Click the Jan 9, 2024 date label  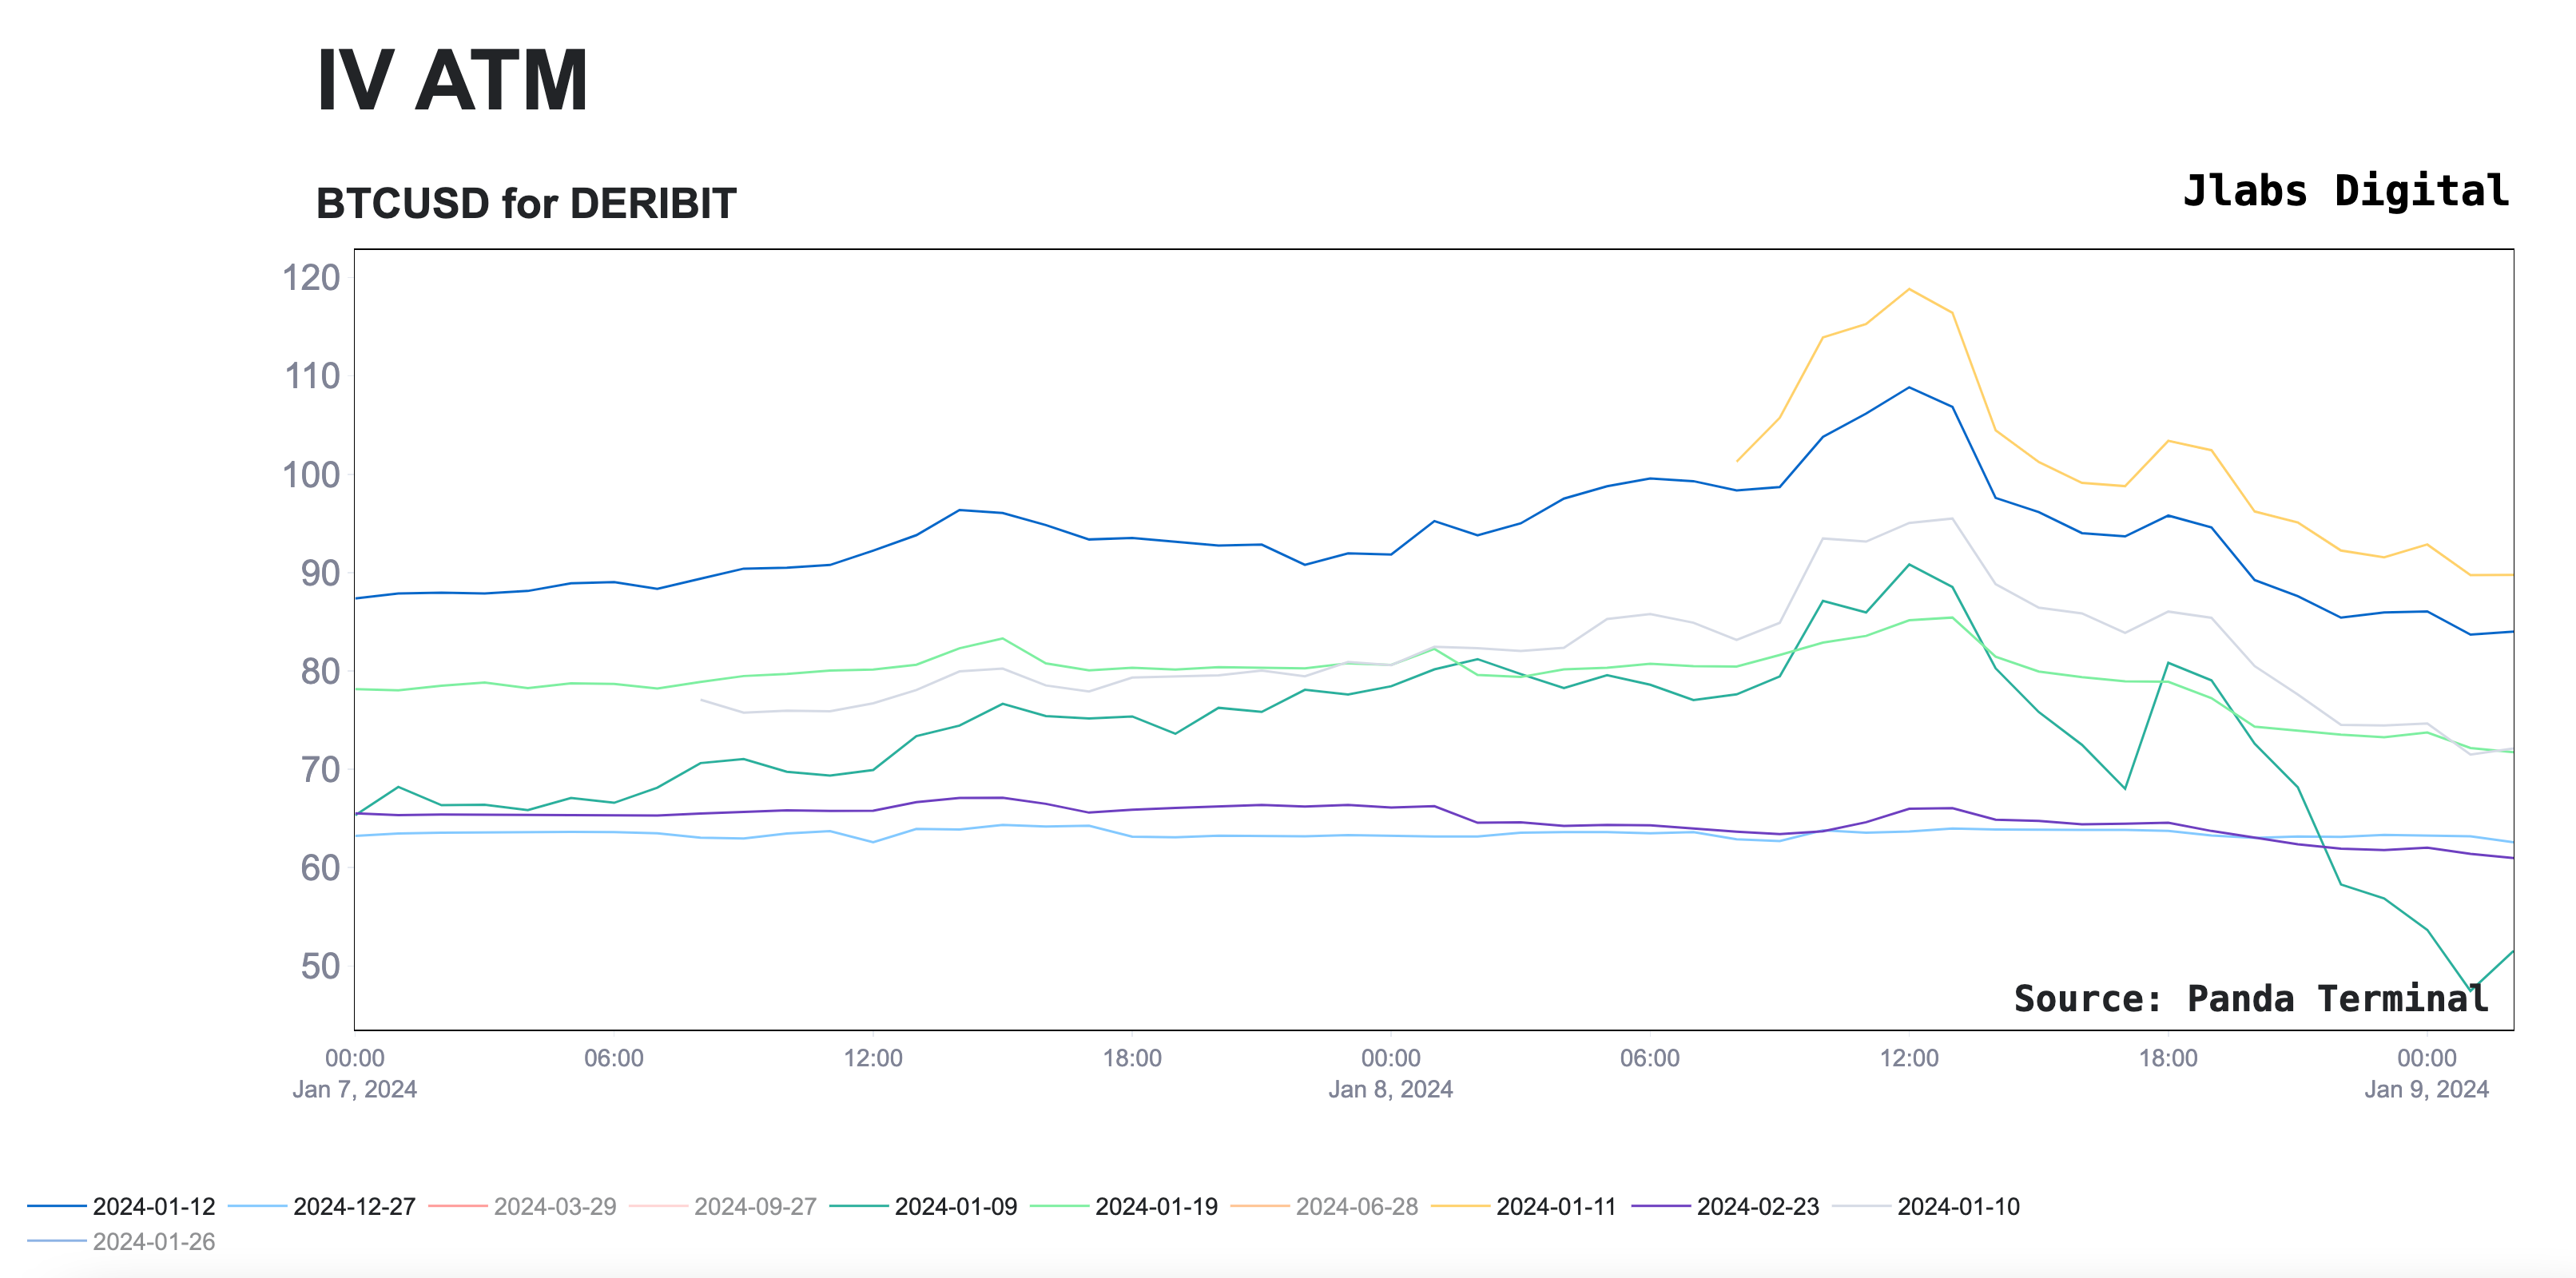point(2426,1089)
